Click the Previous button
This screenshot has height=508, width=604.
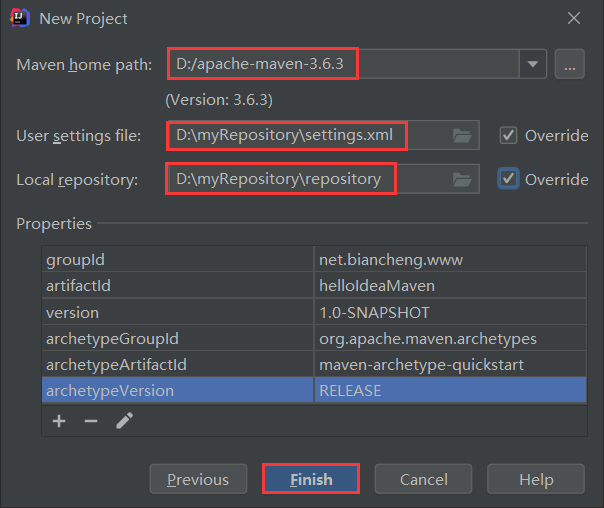click(198, 479)
